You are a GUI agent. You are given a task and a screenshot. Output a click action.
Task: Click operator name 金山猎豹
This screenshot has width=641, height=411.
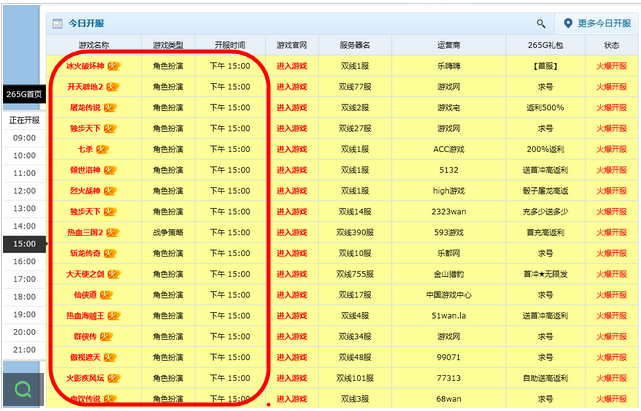[x=448, y=274]
